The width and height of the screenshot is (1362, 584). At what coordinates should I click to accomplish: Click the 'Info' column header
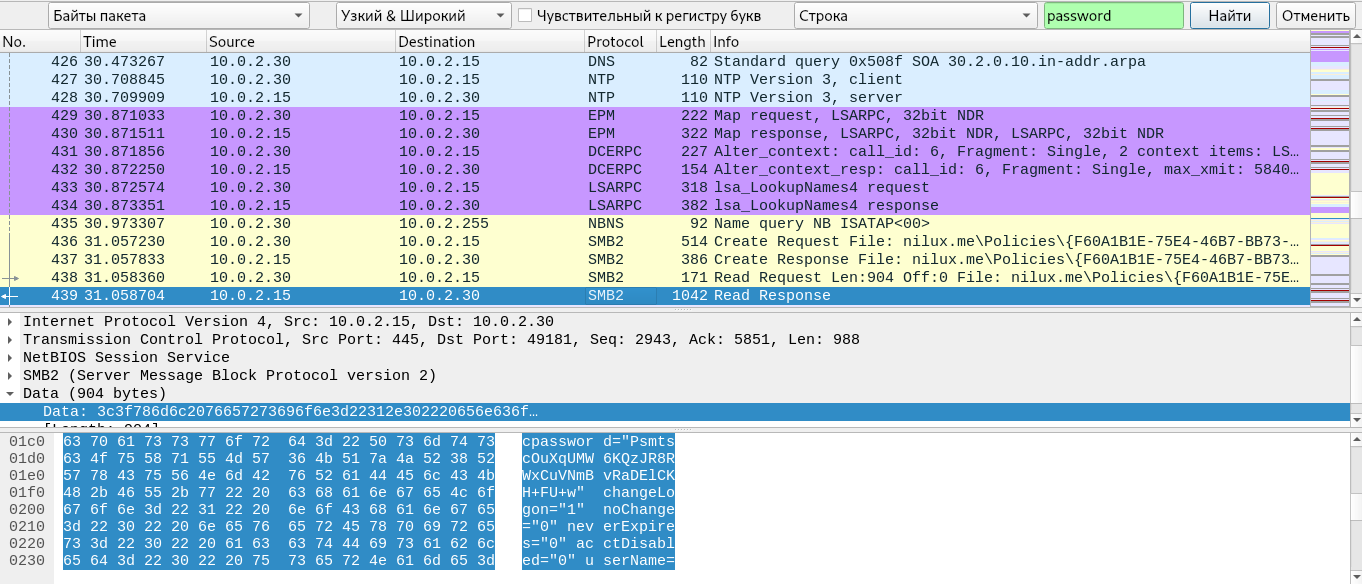coord(1010,42)
